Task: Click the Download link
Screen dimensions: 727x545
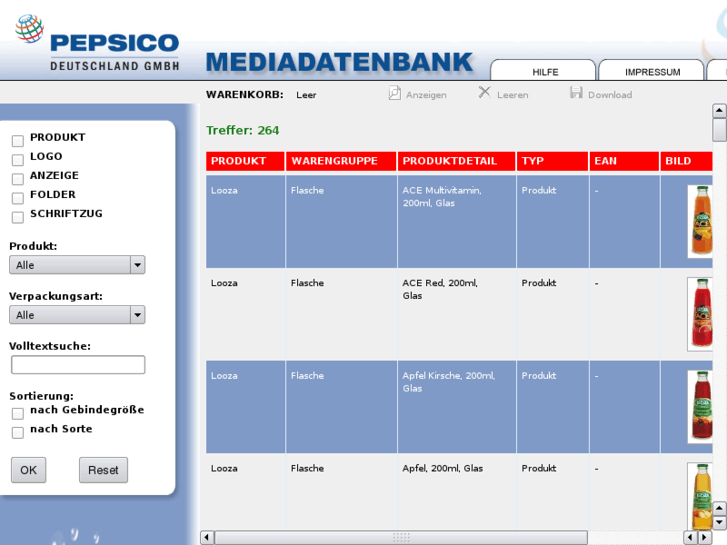Action: [610, 95]
